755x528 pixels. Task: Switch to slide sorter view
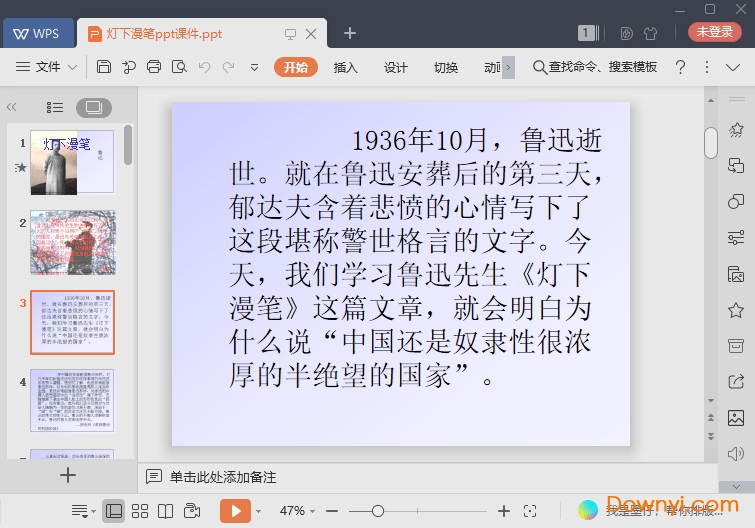click(x=140, y=511)
